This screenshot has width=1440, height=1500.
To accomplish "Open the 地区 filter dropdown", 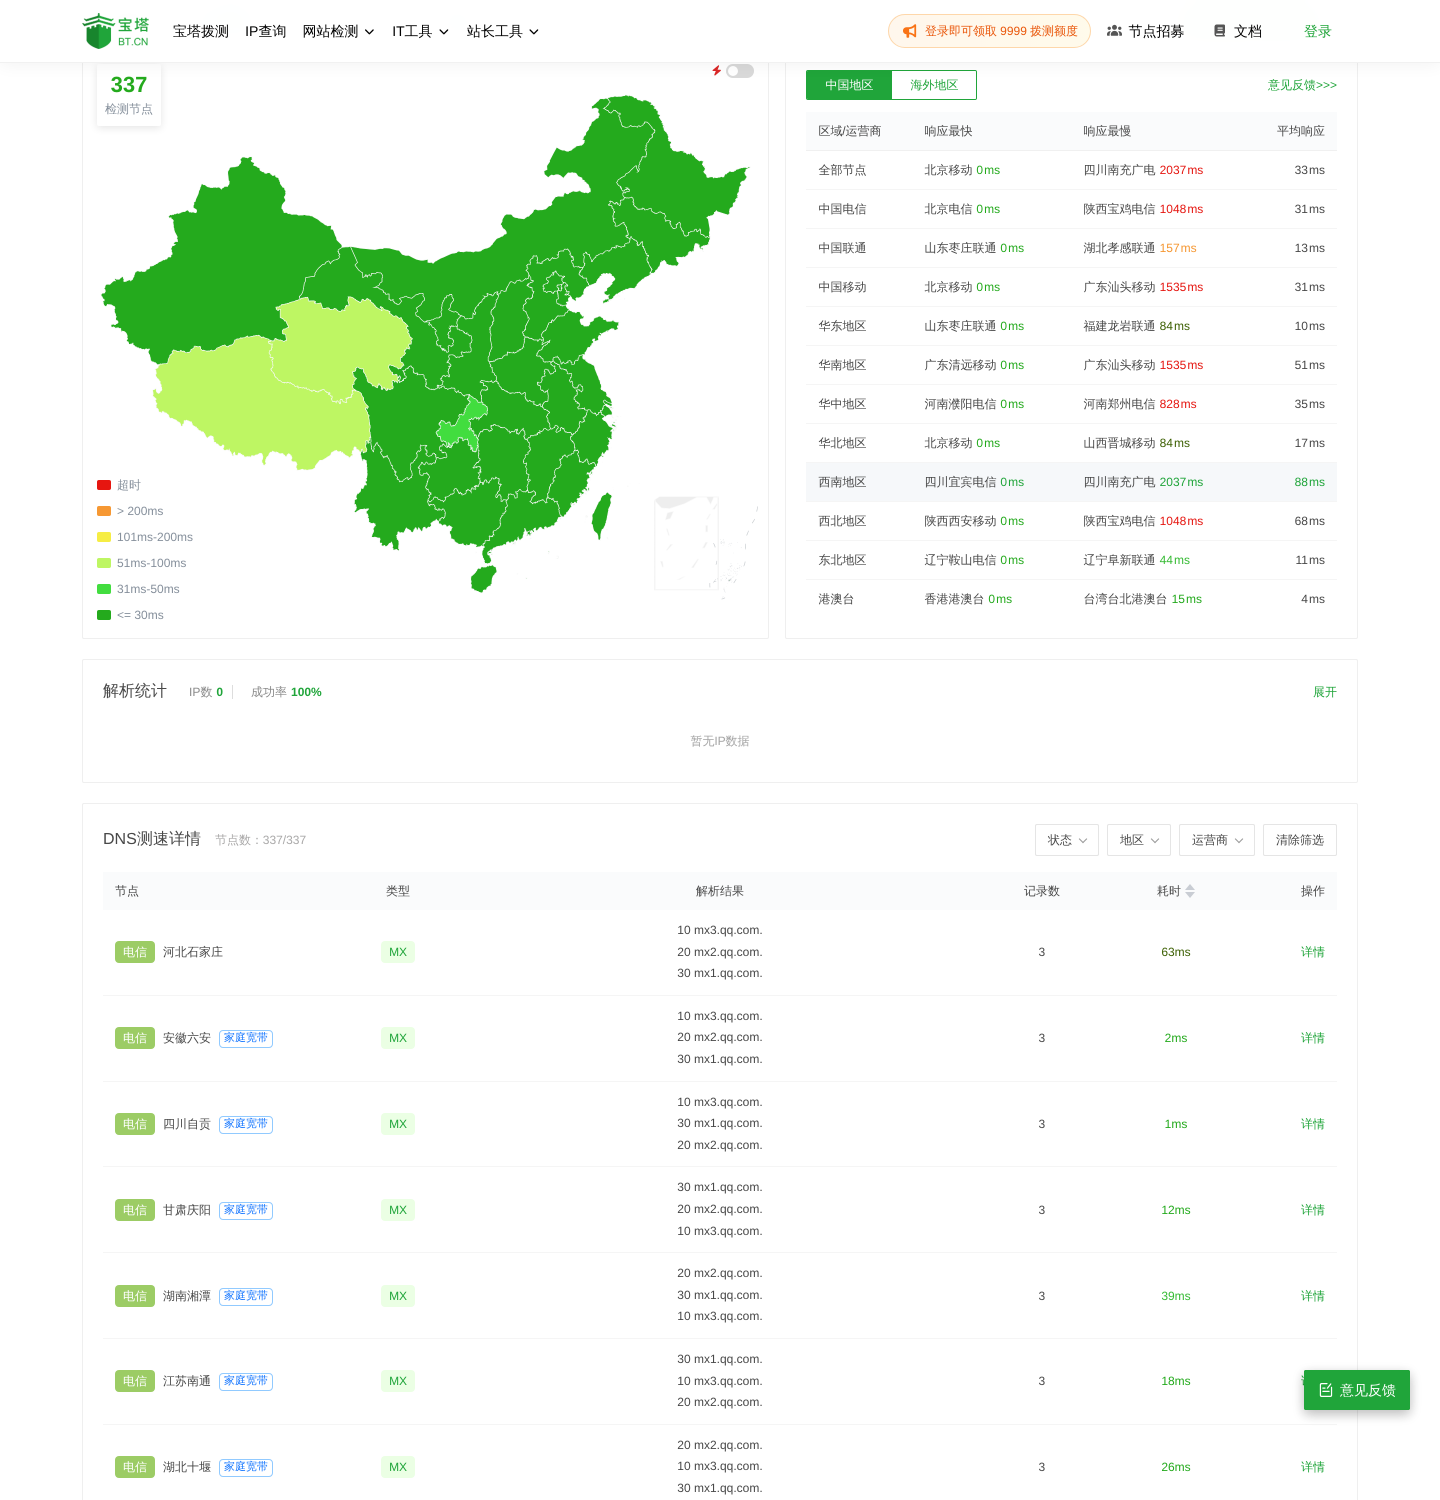I will click(x=1139, y=840).
